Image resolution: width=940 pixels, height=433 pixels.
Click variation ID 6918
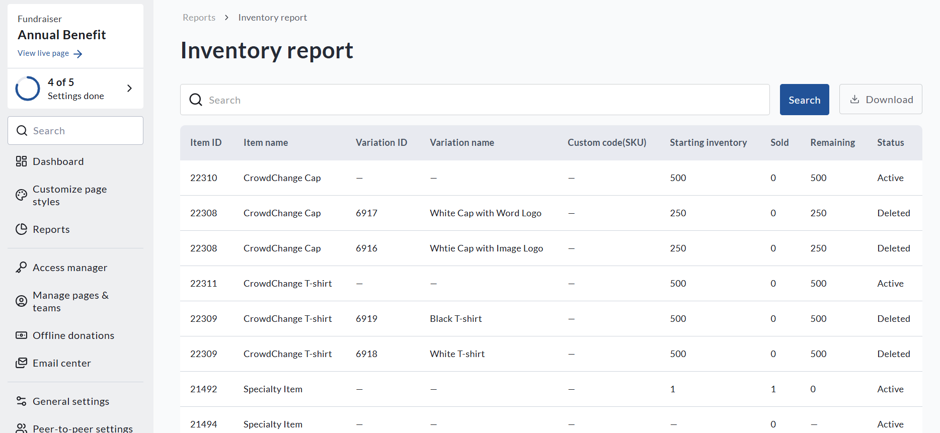[x=366, y=354]
